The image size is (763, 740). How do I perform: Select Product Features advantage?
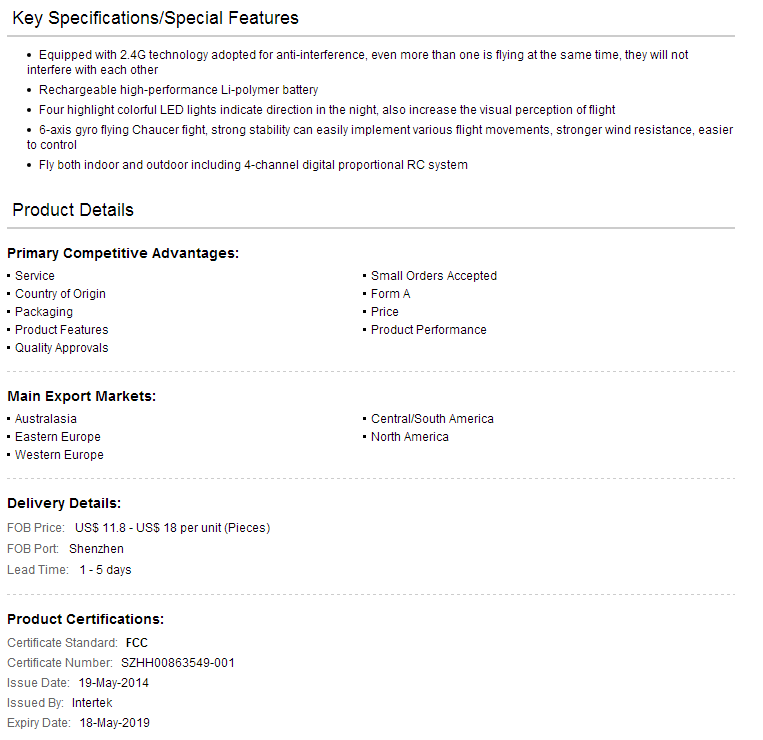pos(62,329)
